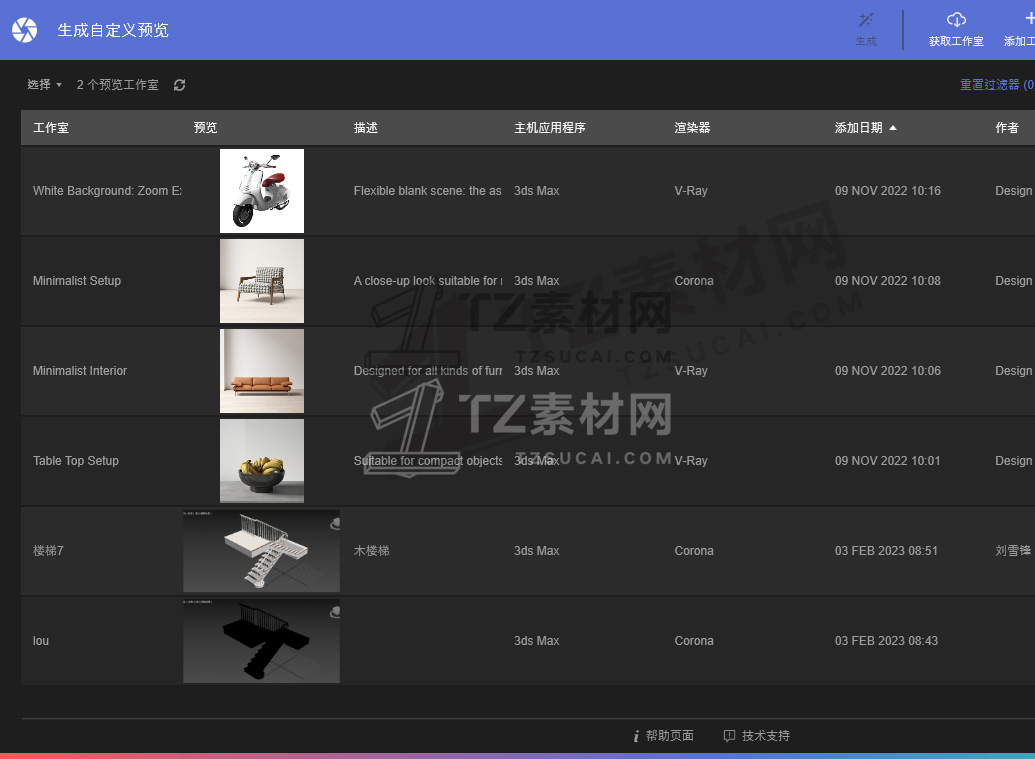The width and height of the screenshot is (1035, 759).
Task: Click the 木楼梯 description cell
Action: (x=372, y=550)
